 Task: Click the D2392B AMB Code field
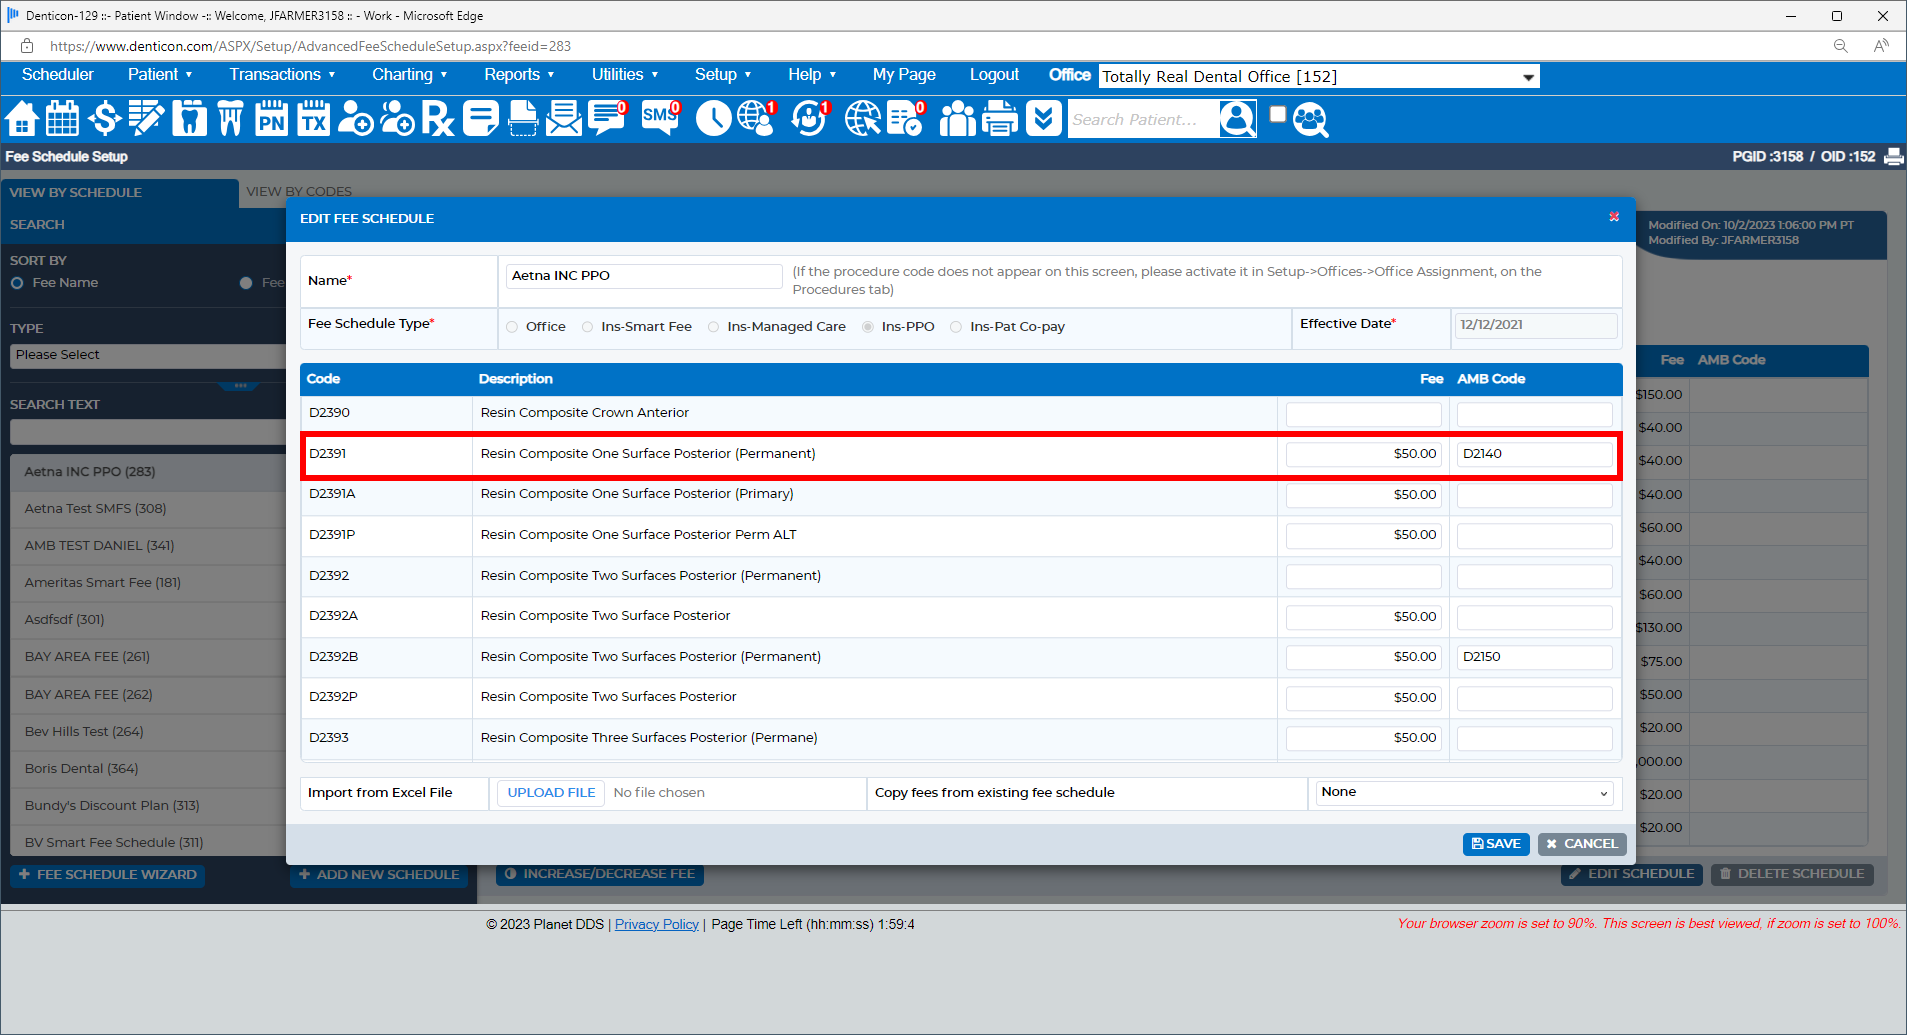(1534, 657)
